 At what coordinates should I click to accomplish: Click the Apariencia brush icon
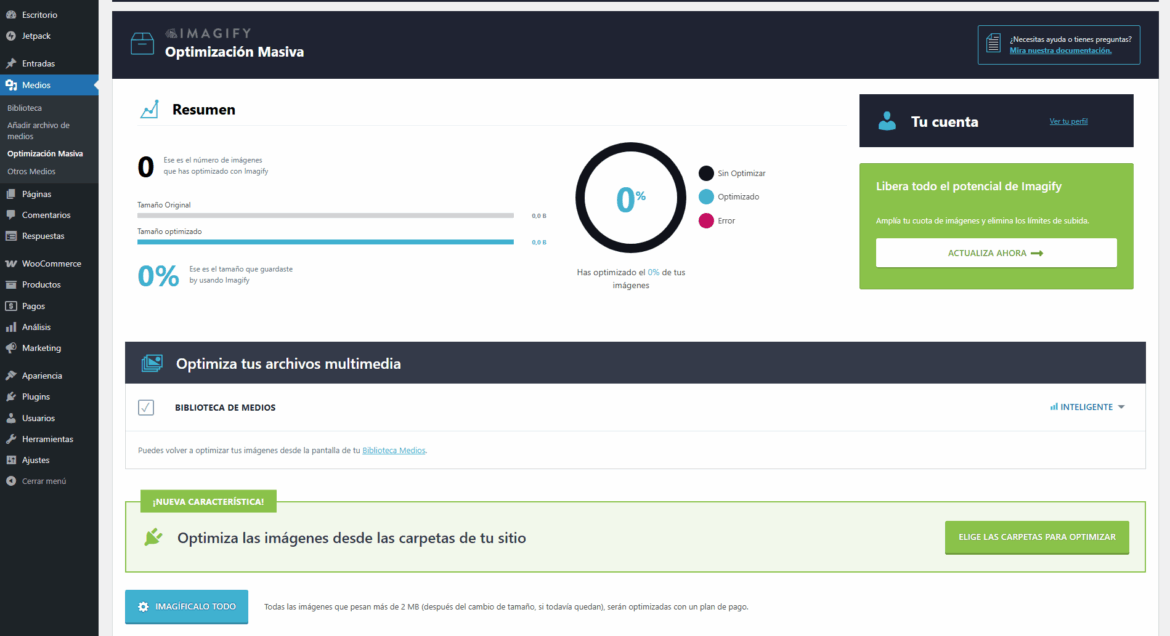pos(11,375)
